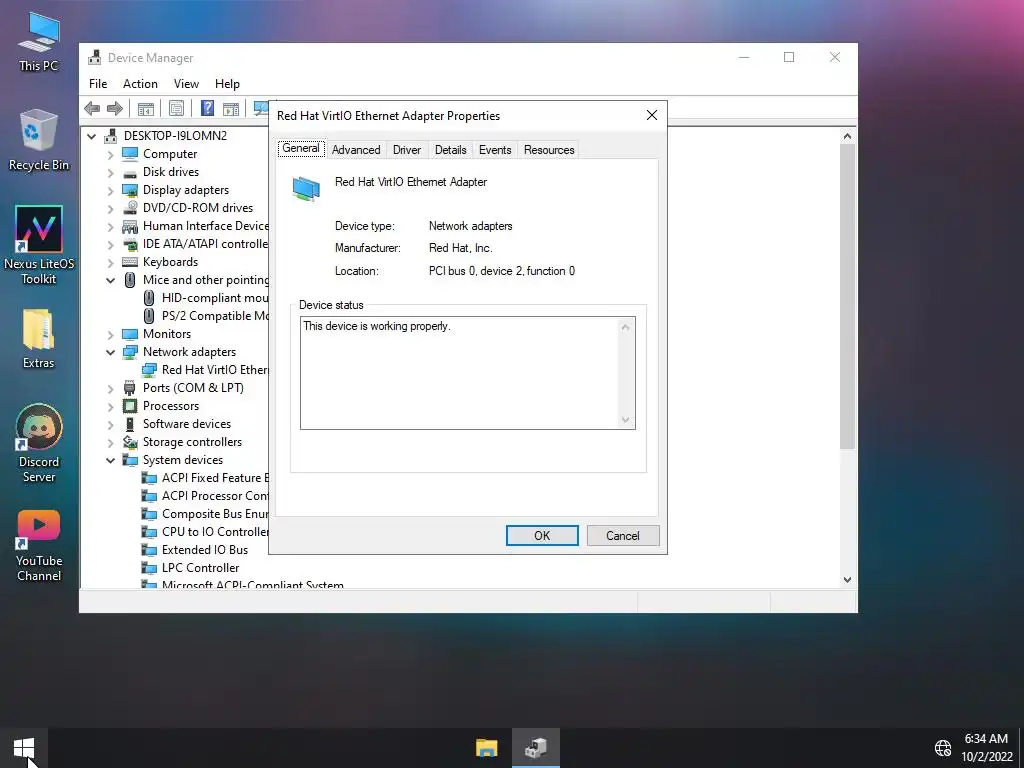1024x768 pixels.
Task: Expand the Display adapters node
Action: coord(110,190)
